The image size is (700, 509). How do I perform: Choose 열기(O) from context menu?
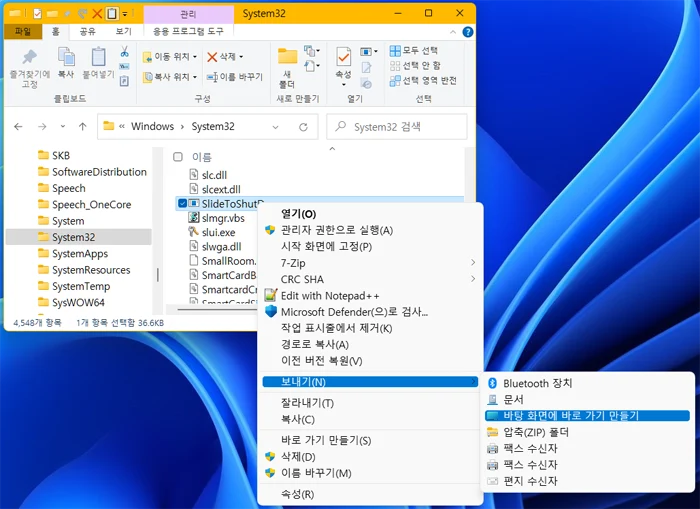point(371,214)
